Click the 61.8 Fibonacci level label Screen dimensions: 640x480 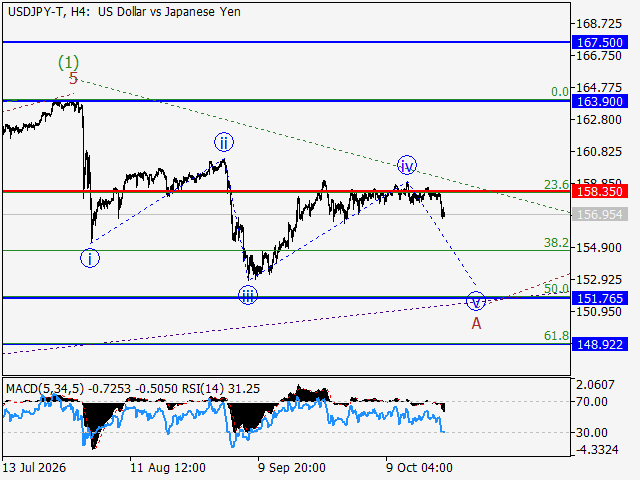(556, 336)
